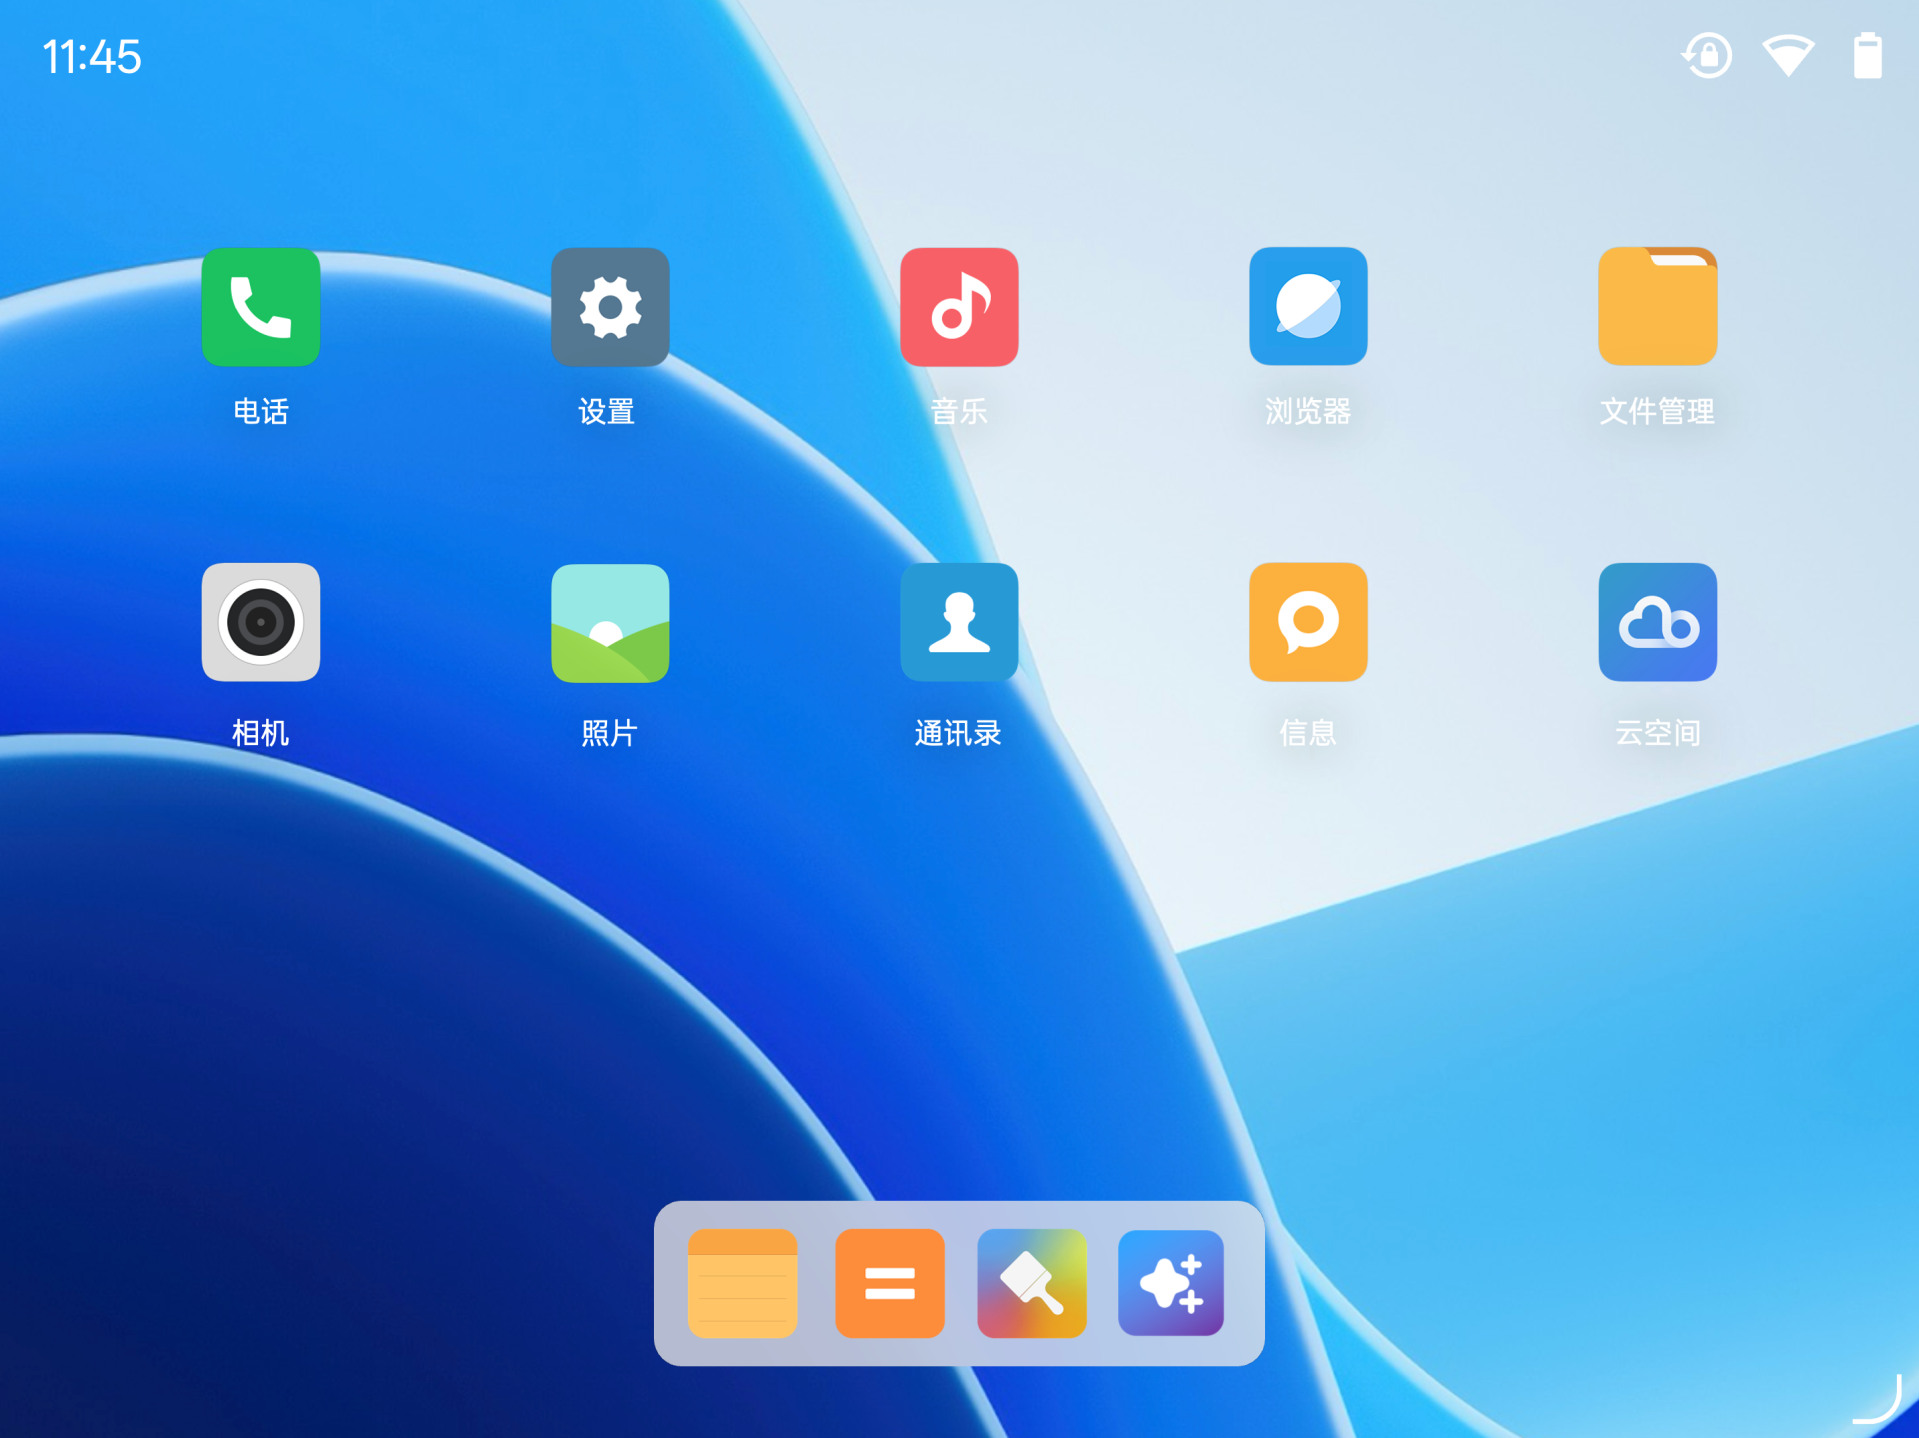
Task: Open the yellow notes app in dock
Action: pyautogui.click(x=742, y=1283)
